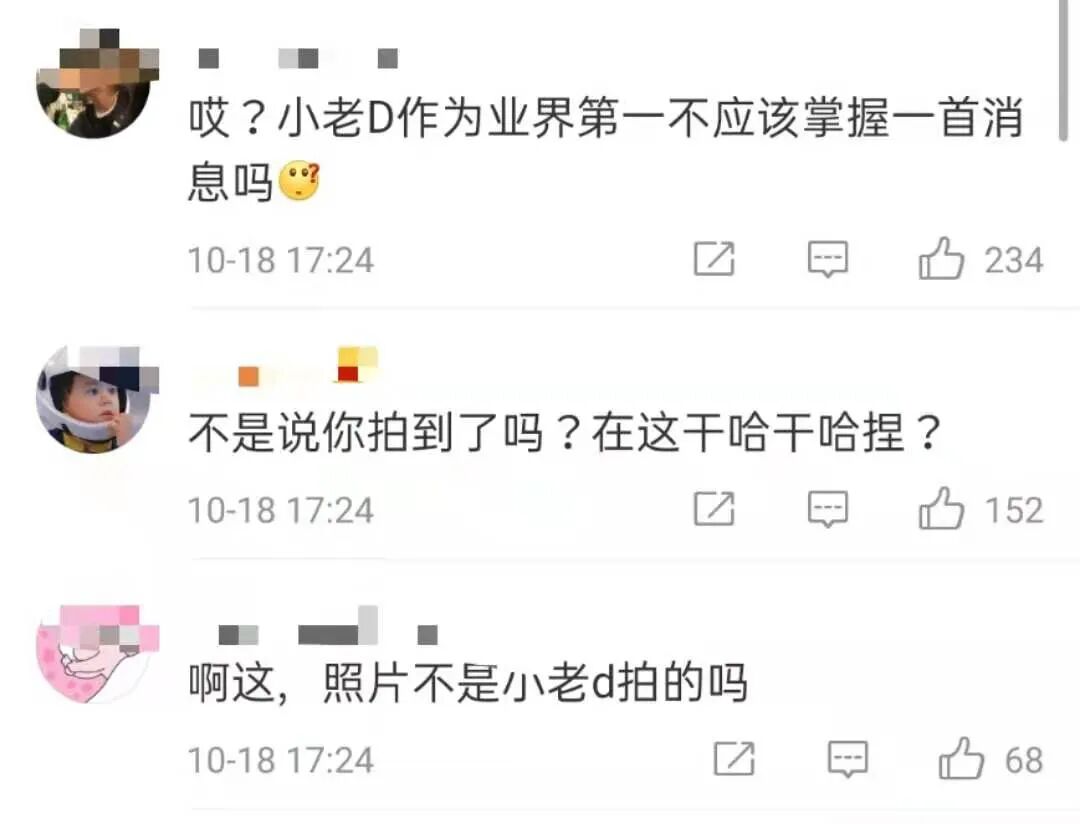The image size is (1080, 824).
Task: Like the comment with 152 likes
Action: (940, 508)
